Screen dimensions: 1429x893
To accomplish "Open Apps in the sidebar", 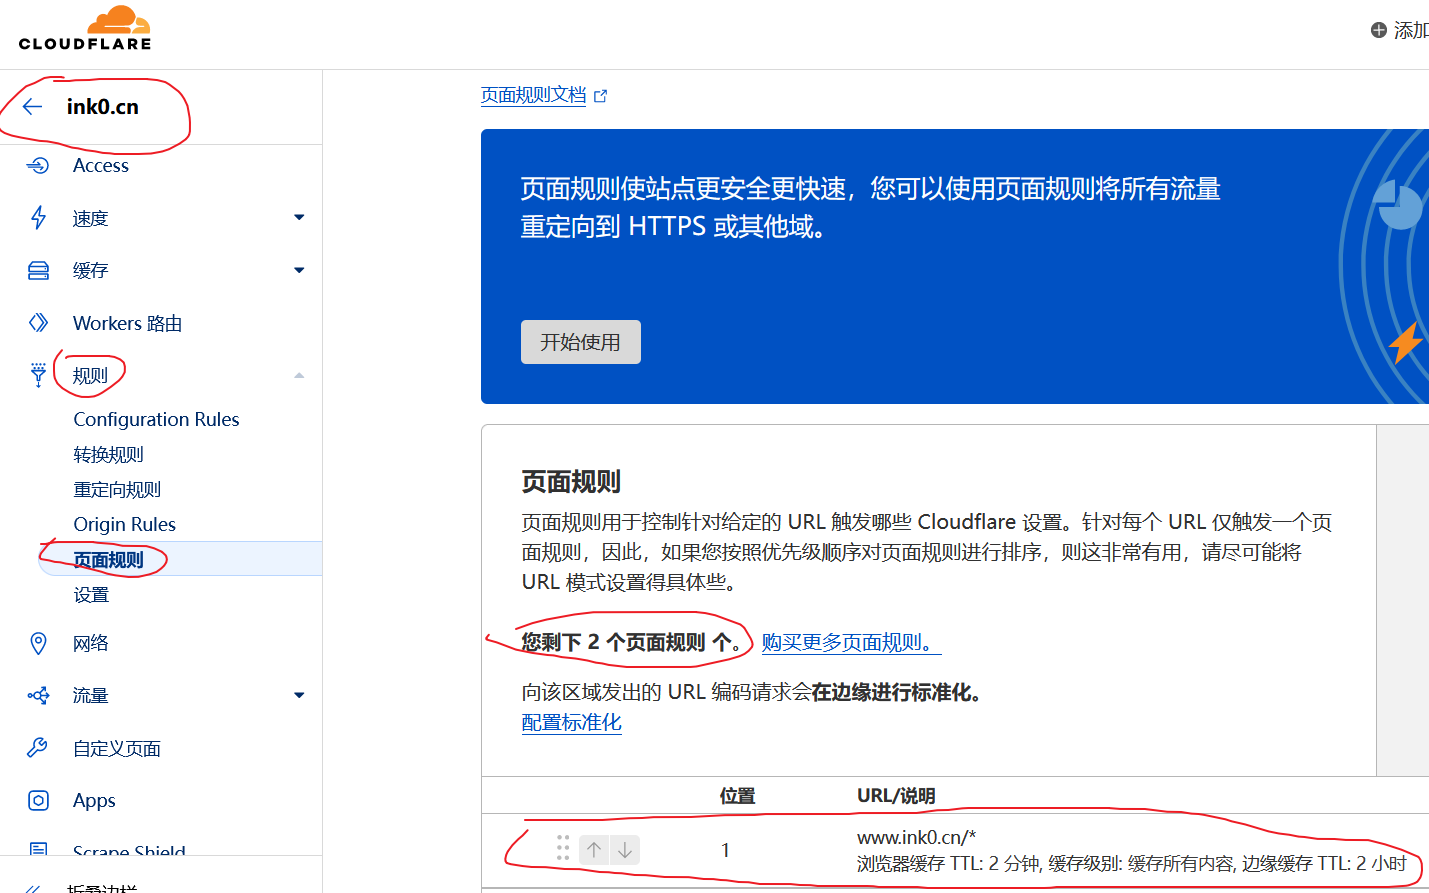I will (x=94, y=801).
